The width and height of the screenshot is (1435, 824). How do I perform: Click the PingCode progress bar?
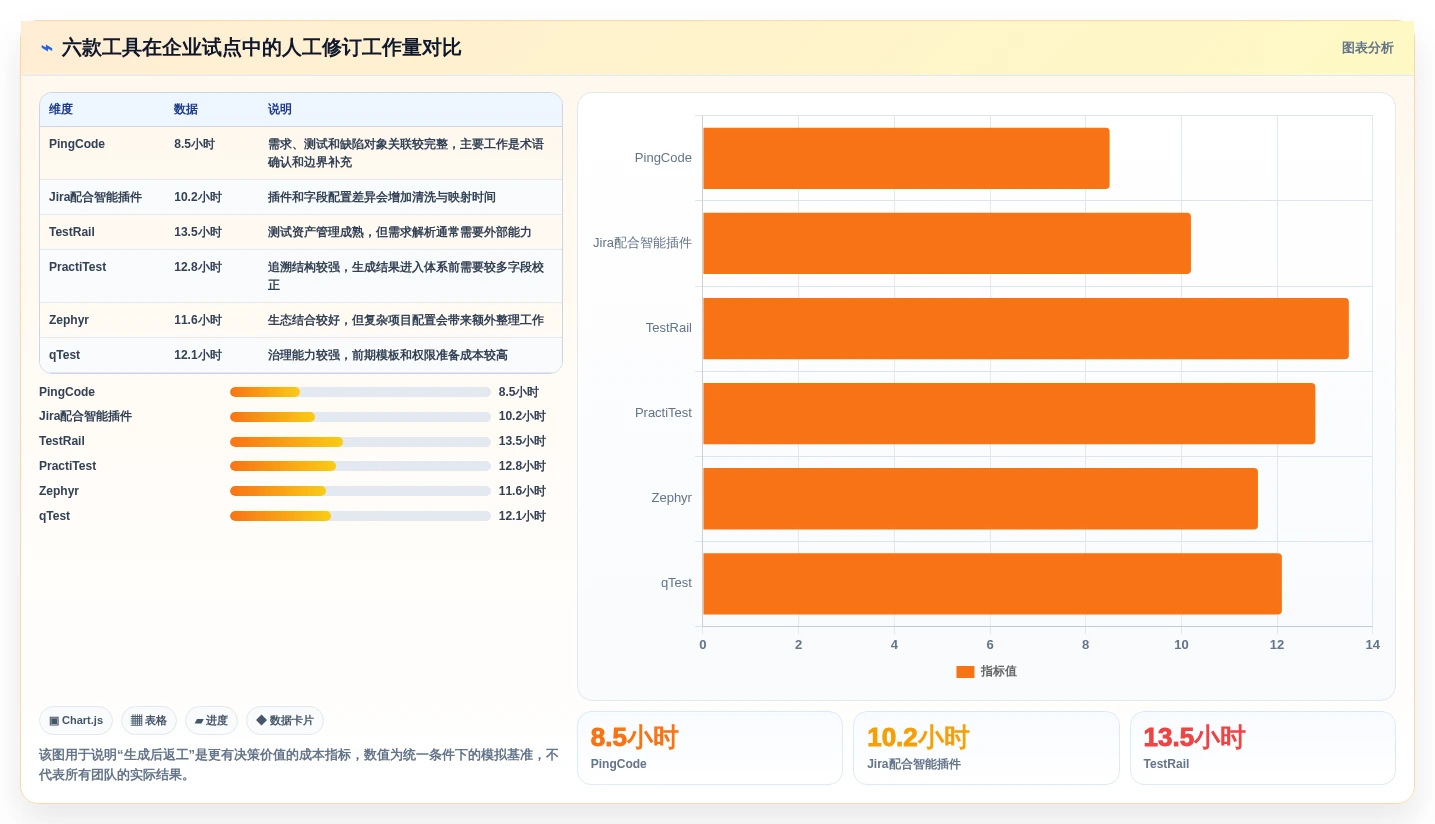[x=360, y=392]
